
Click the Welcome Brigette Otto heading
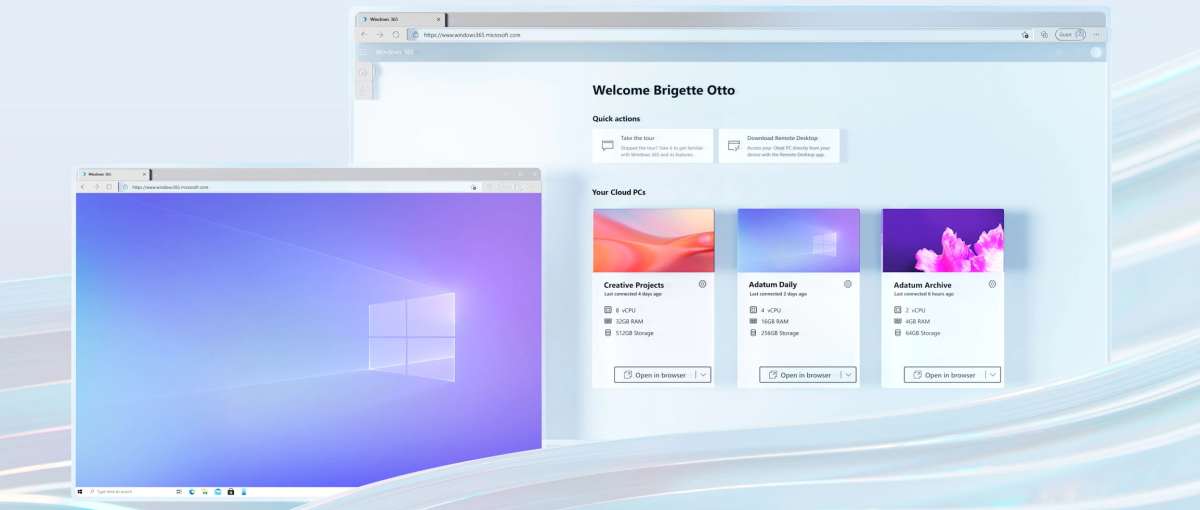point(664,90)
